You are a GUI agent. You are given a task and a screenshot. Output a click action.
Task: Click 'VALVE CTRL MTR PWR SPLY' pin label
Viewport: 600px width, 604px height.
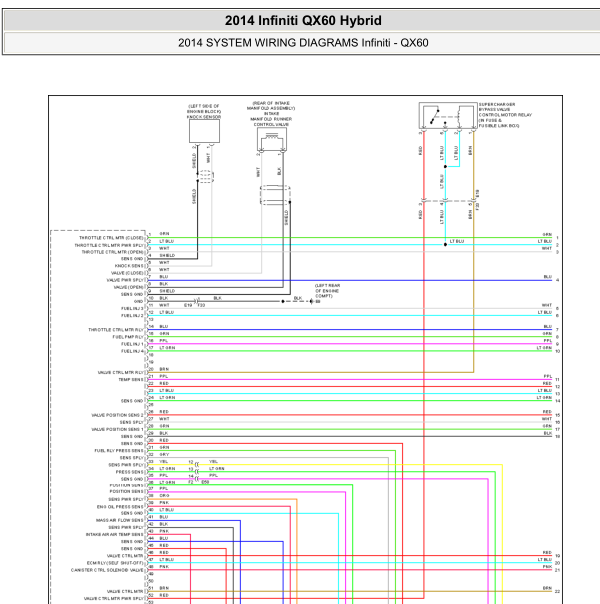[114, 599]
